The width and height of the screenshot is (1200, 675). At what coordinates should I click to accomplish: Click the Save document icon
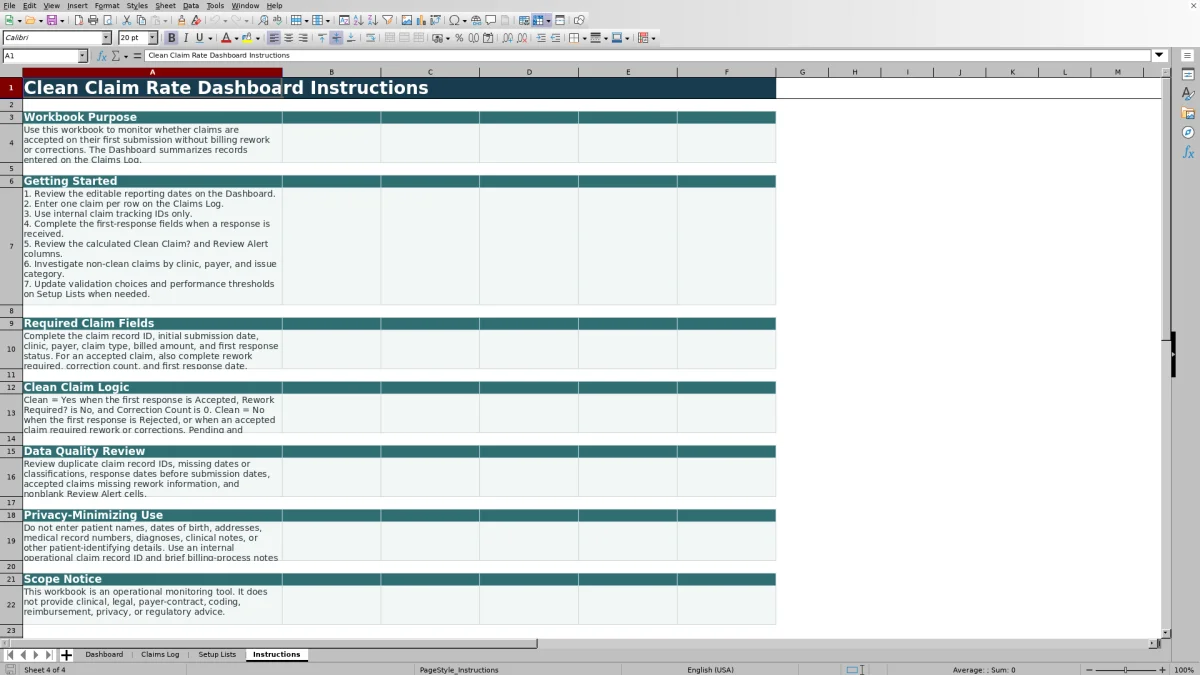(x=50, y=20)
